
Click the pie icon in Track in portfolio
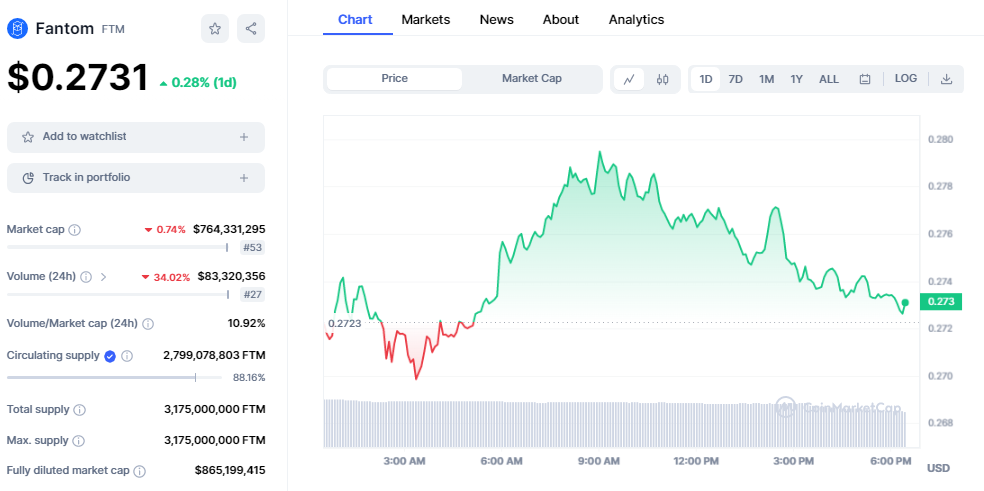pos(28,178)
